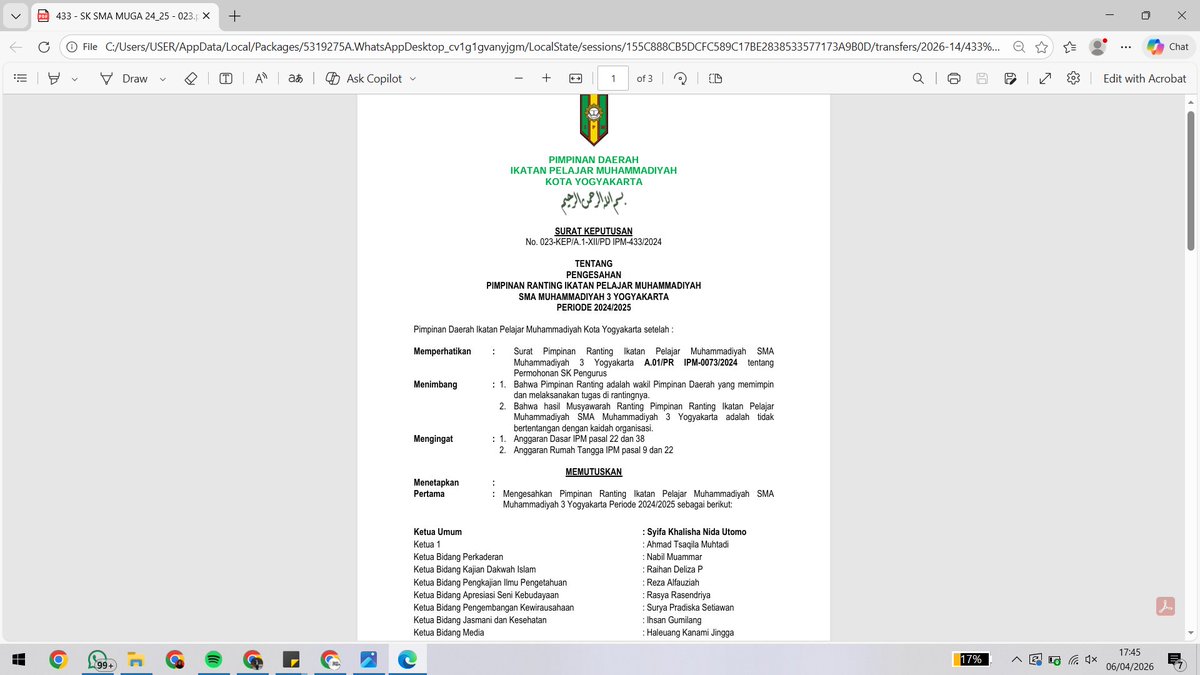The width and height of the screenshot is (1200, 675).
Task: Show hidden system tray icons
Action: [x=1017, y=660]
